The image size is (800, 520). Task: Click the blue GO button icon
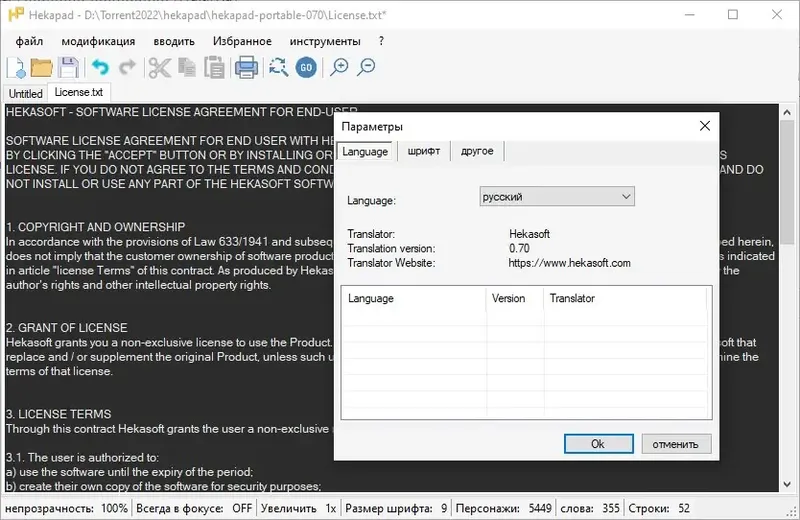coord(306,67)
